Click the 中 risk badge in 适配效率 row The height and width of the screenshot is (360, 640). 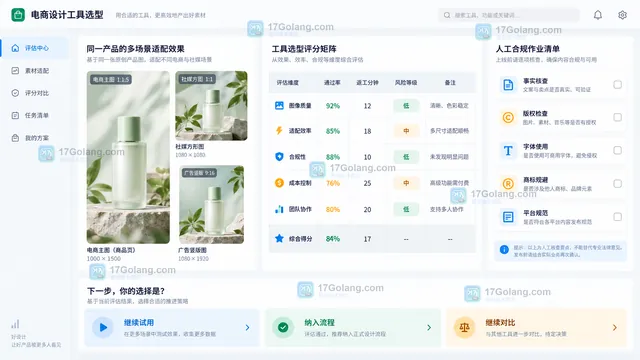pos(406,131)
